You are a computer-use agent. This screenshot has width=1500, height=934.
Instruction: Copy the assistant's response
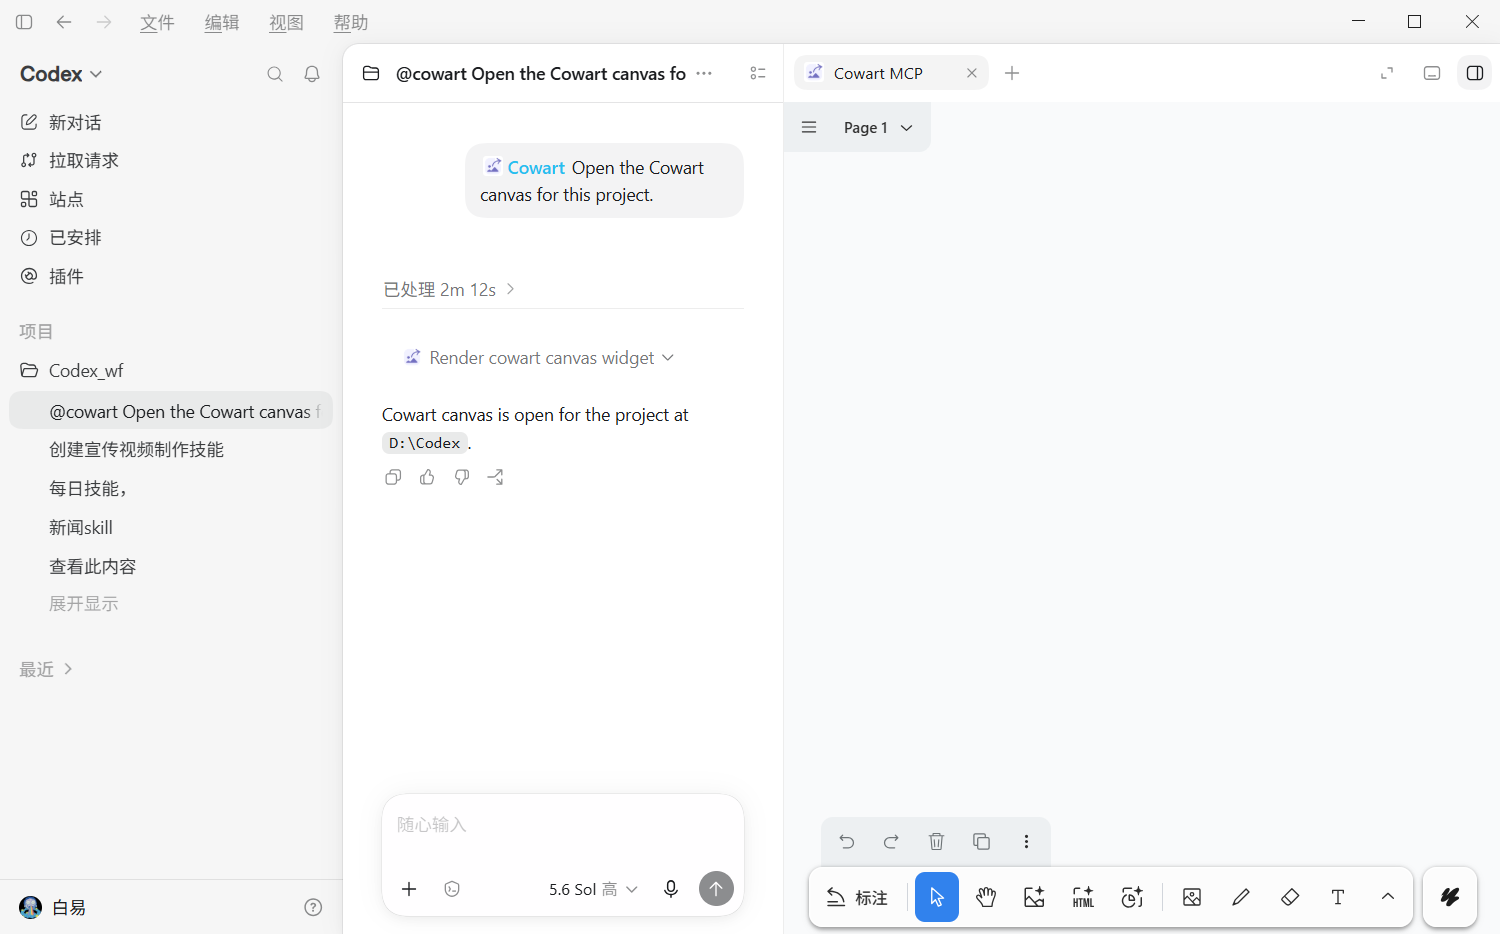coord(393,477)
